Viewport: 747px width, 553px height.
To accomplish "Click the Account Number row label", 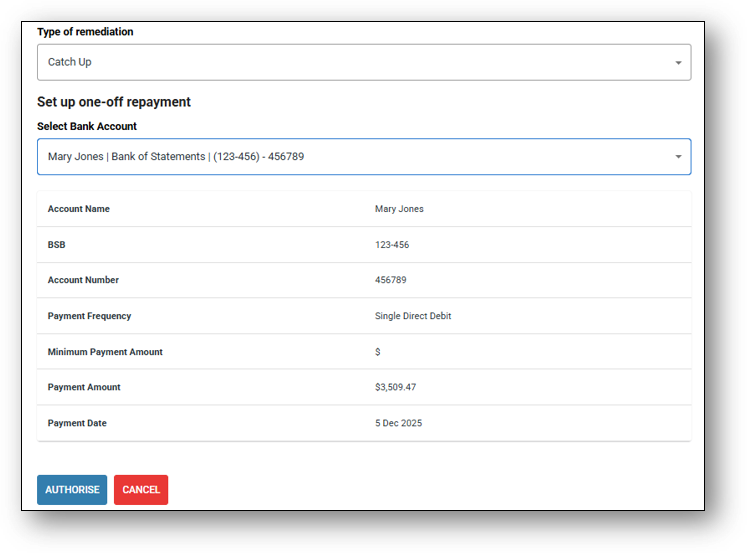I will coord(83,281).
